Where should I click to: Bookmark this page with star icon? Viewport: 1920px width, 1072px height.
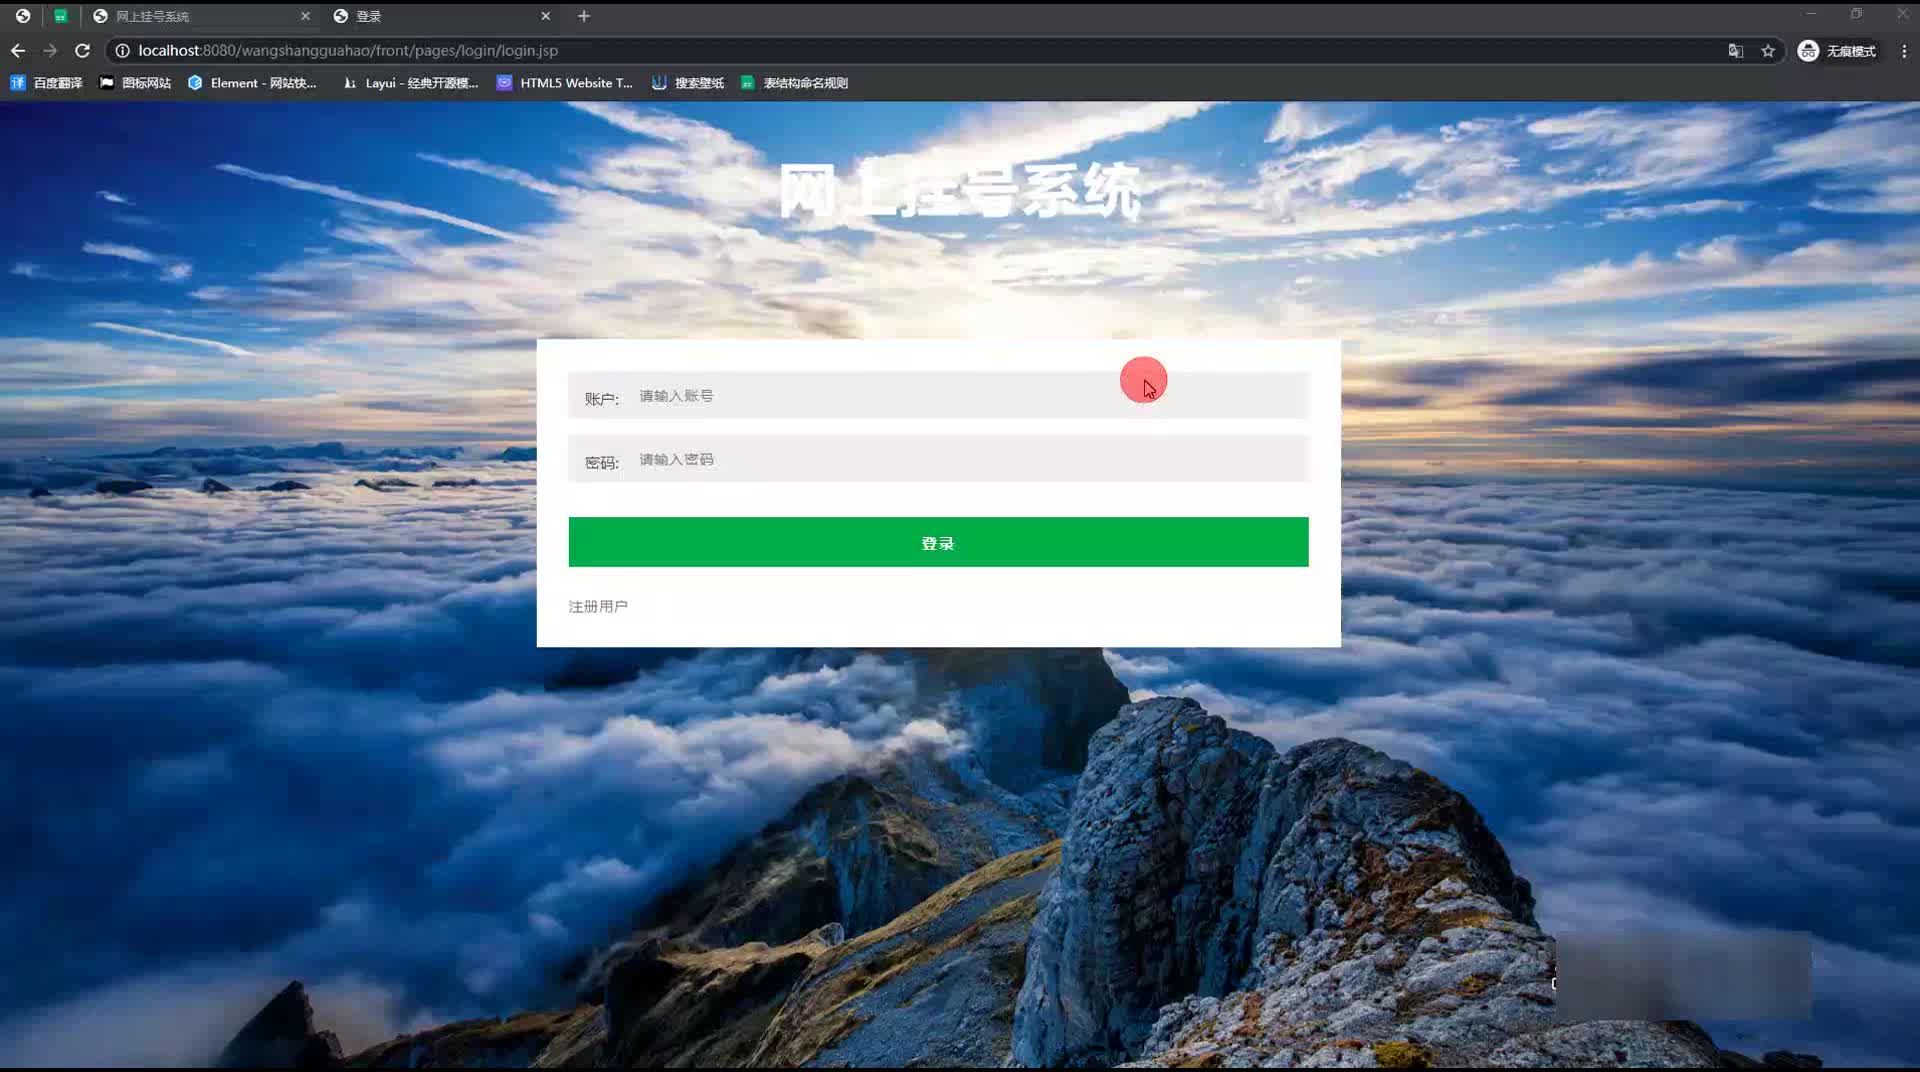(1768, 51)
